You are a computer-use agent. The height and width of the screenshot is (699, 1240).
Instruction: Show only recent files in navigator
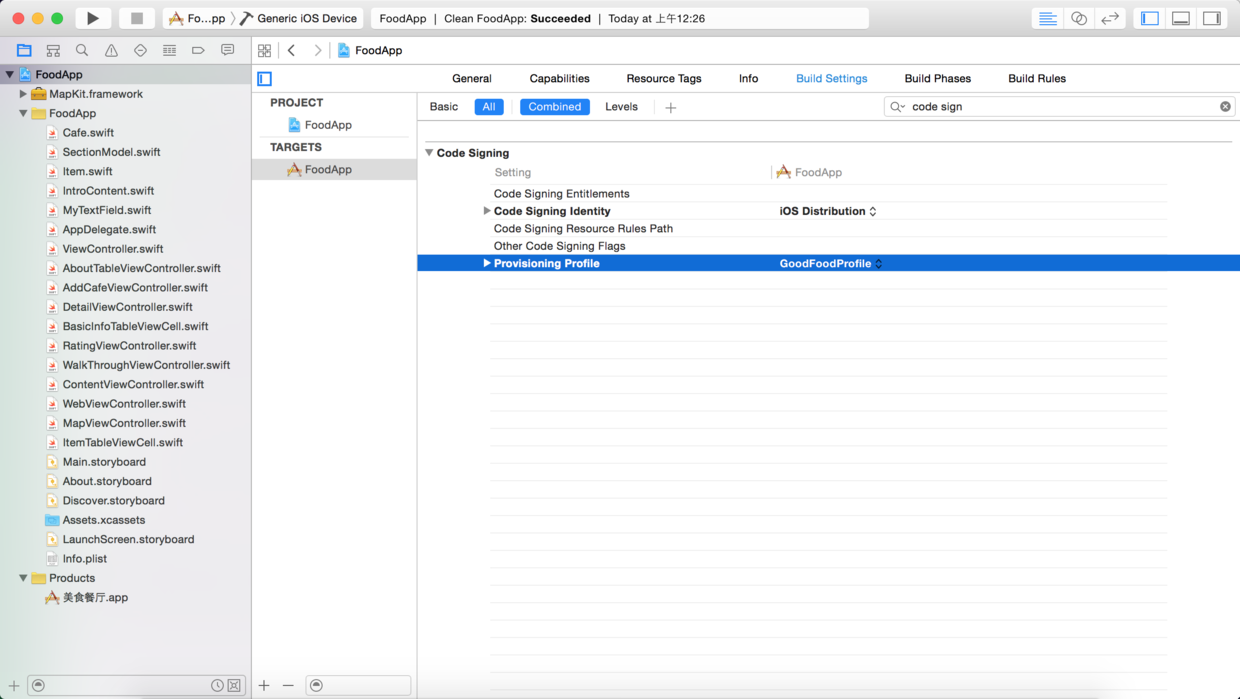pos(217,685)
